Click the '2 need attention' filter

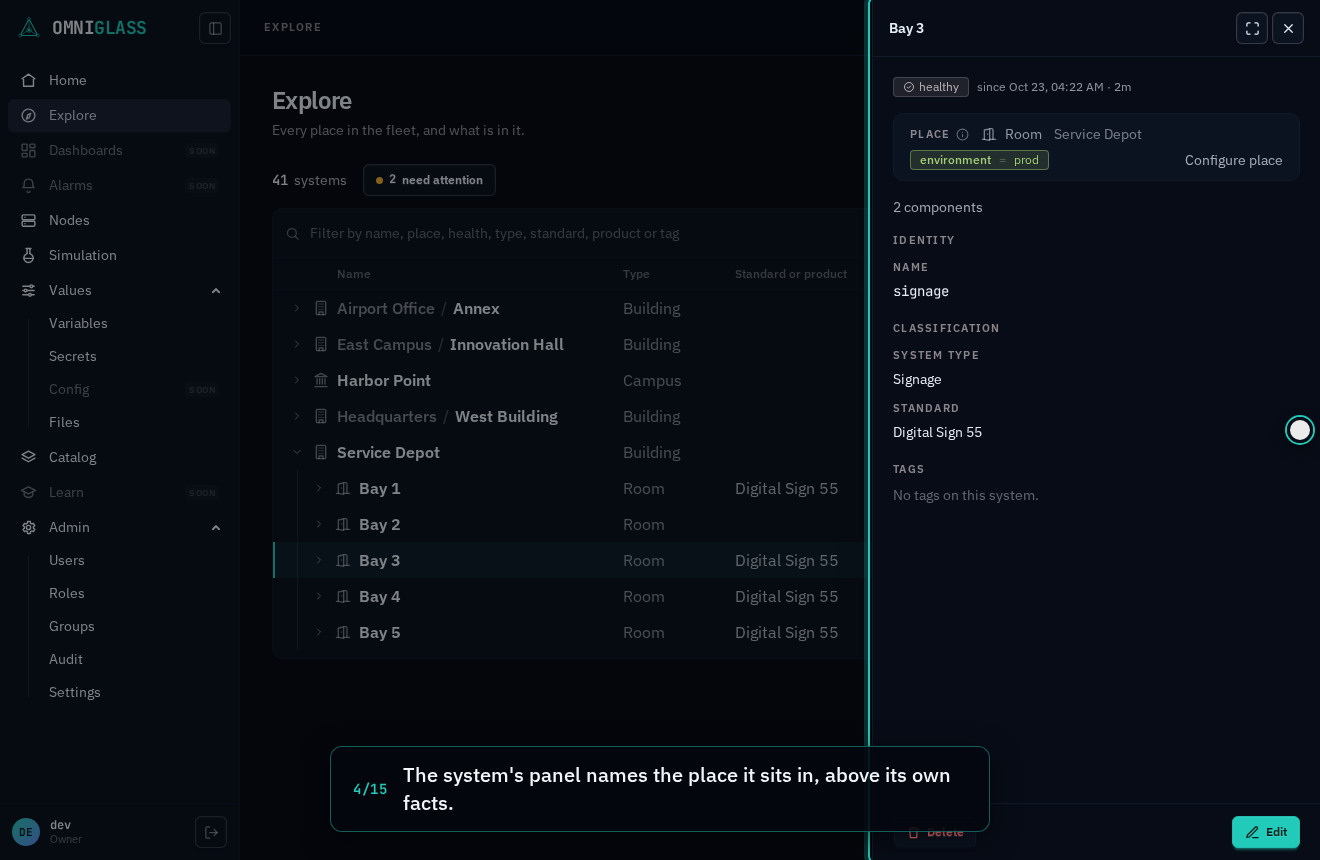[x=429, y=180]
